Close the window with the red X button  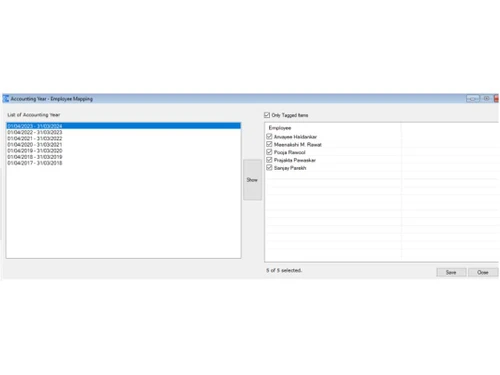(x=496, y=99)
